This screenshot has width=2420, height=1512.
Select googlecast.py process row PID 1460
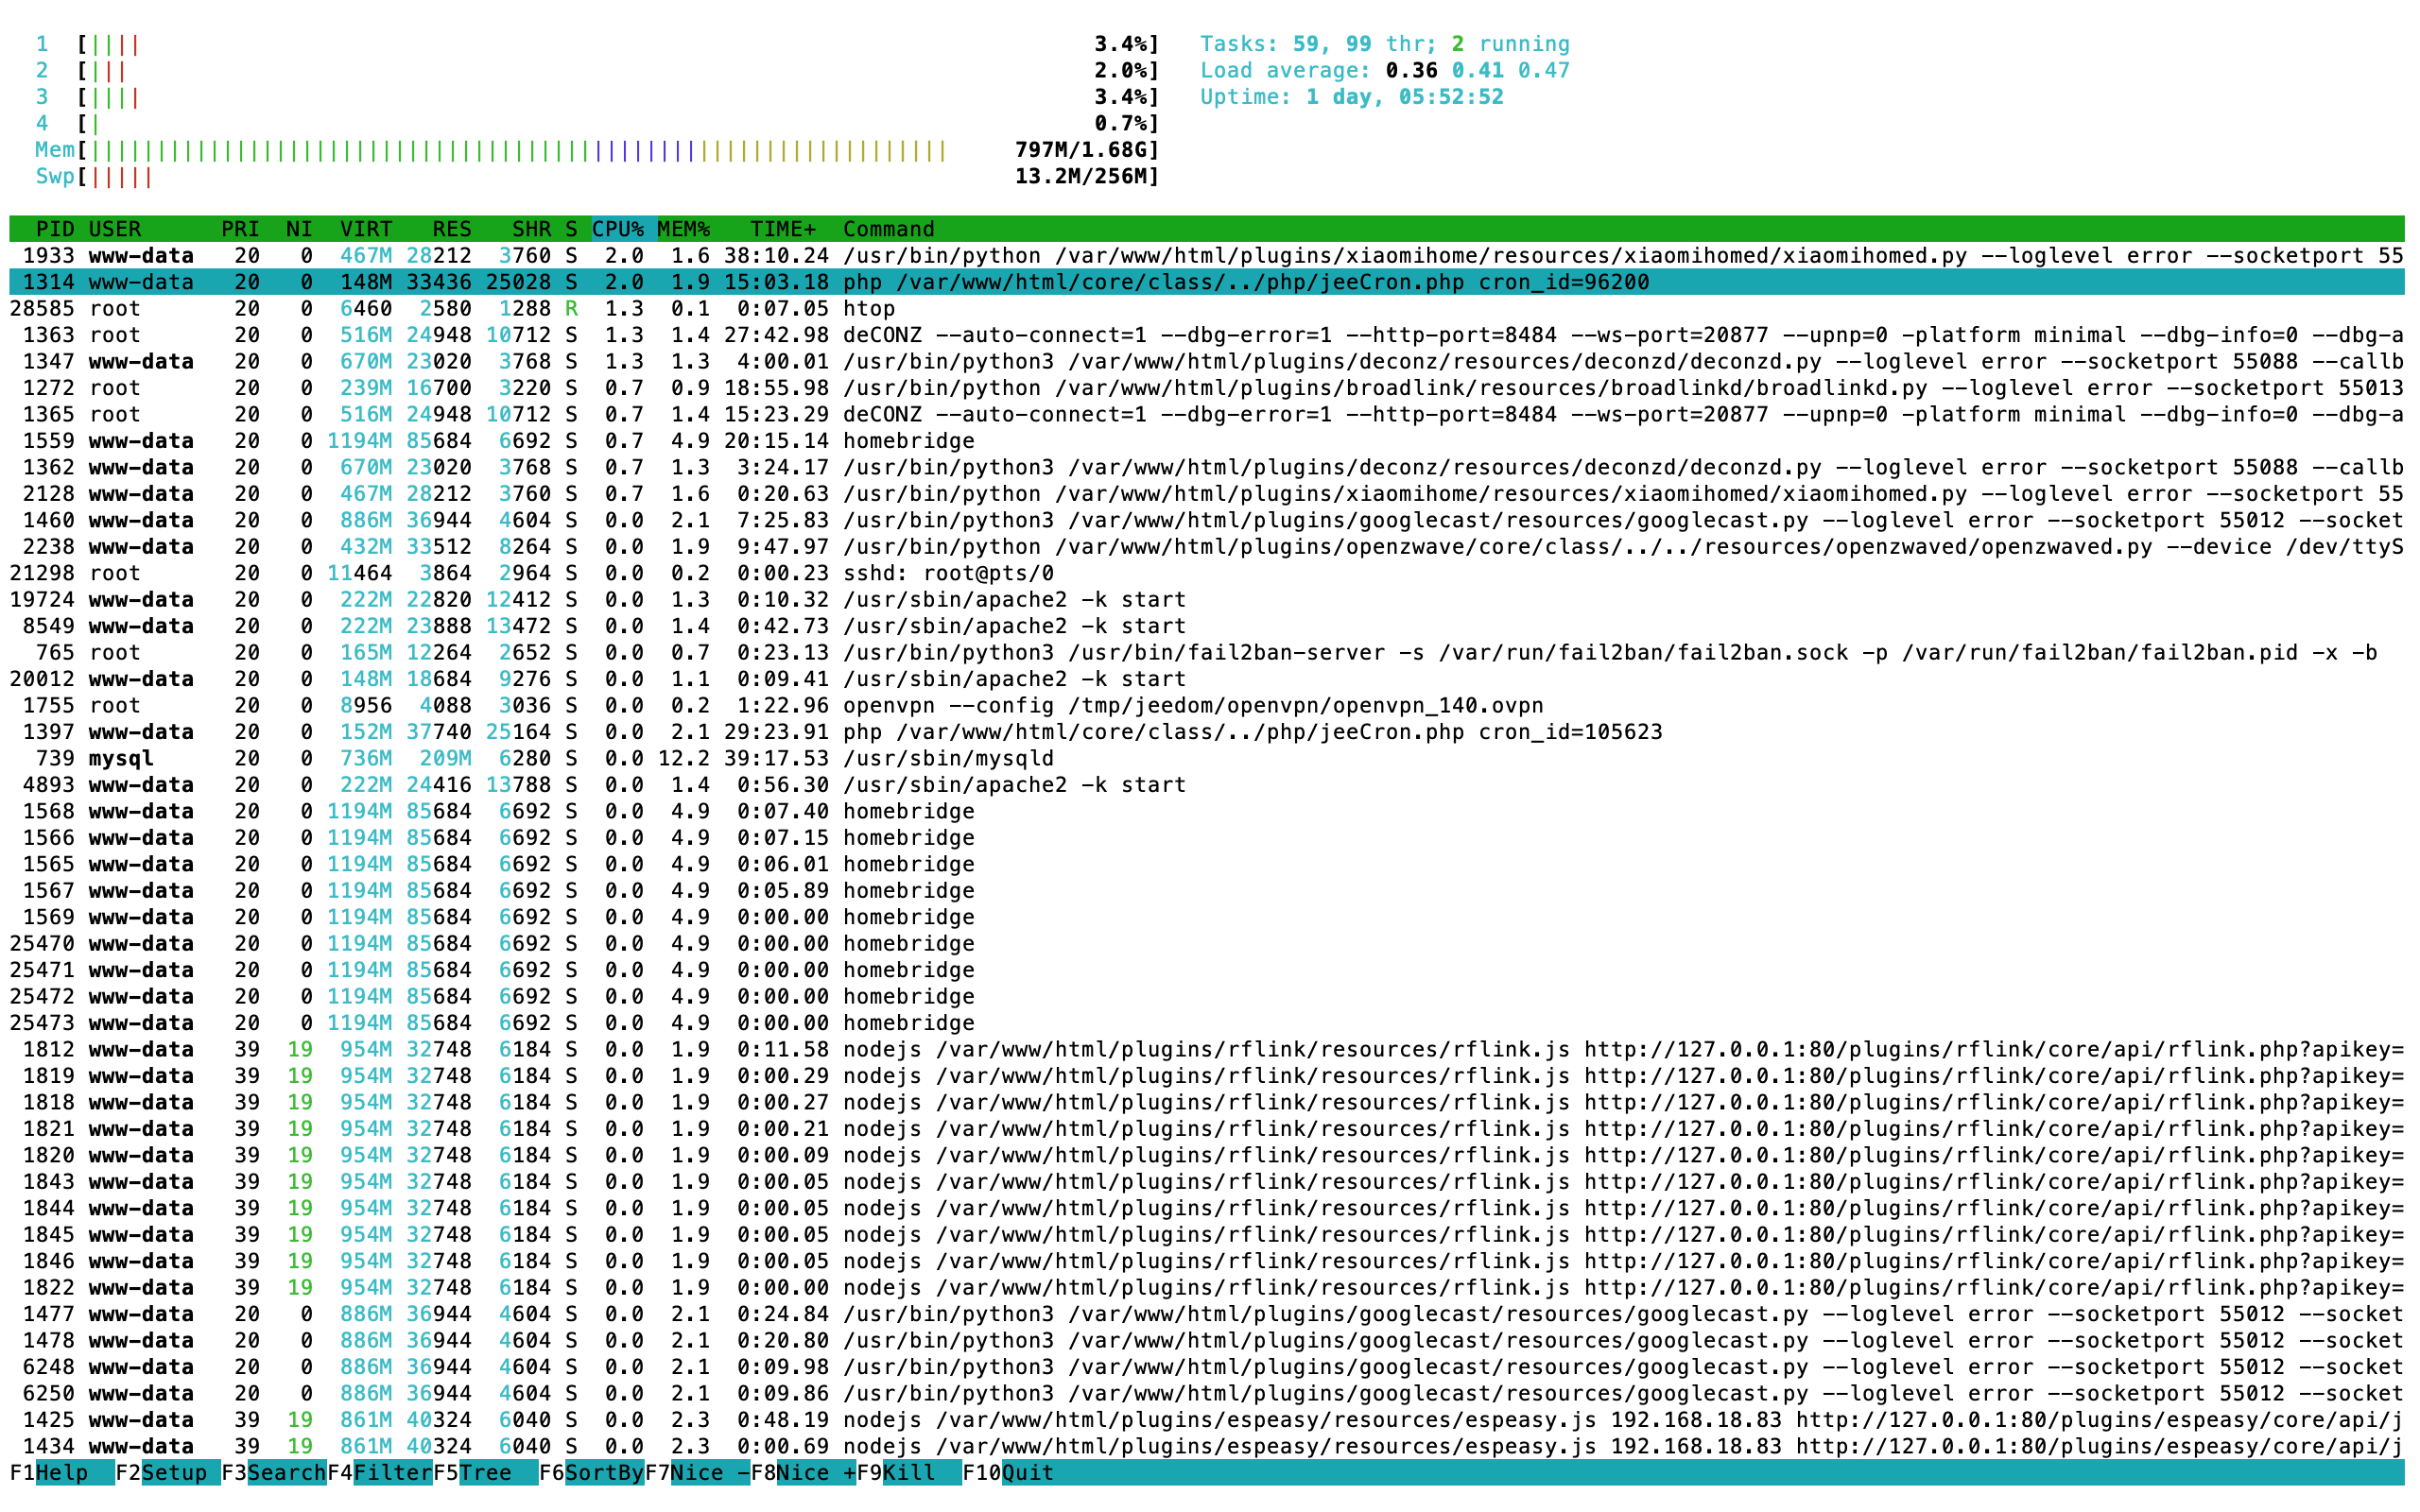(x=1207, y=520)
